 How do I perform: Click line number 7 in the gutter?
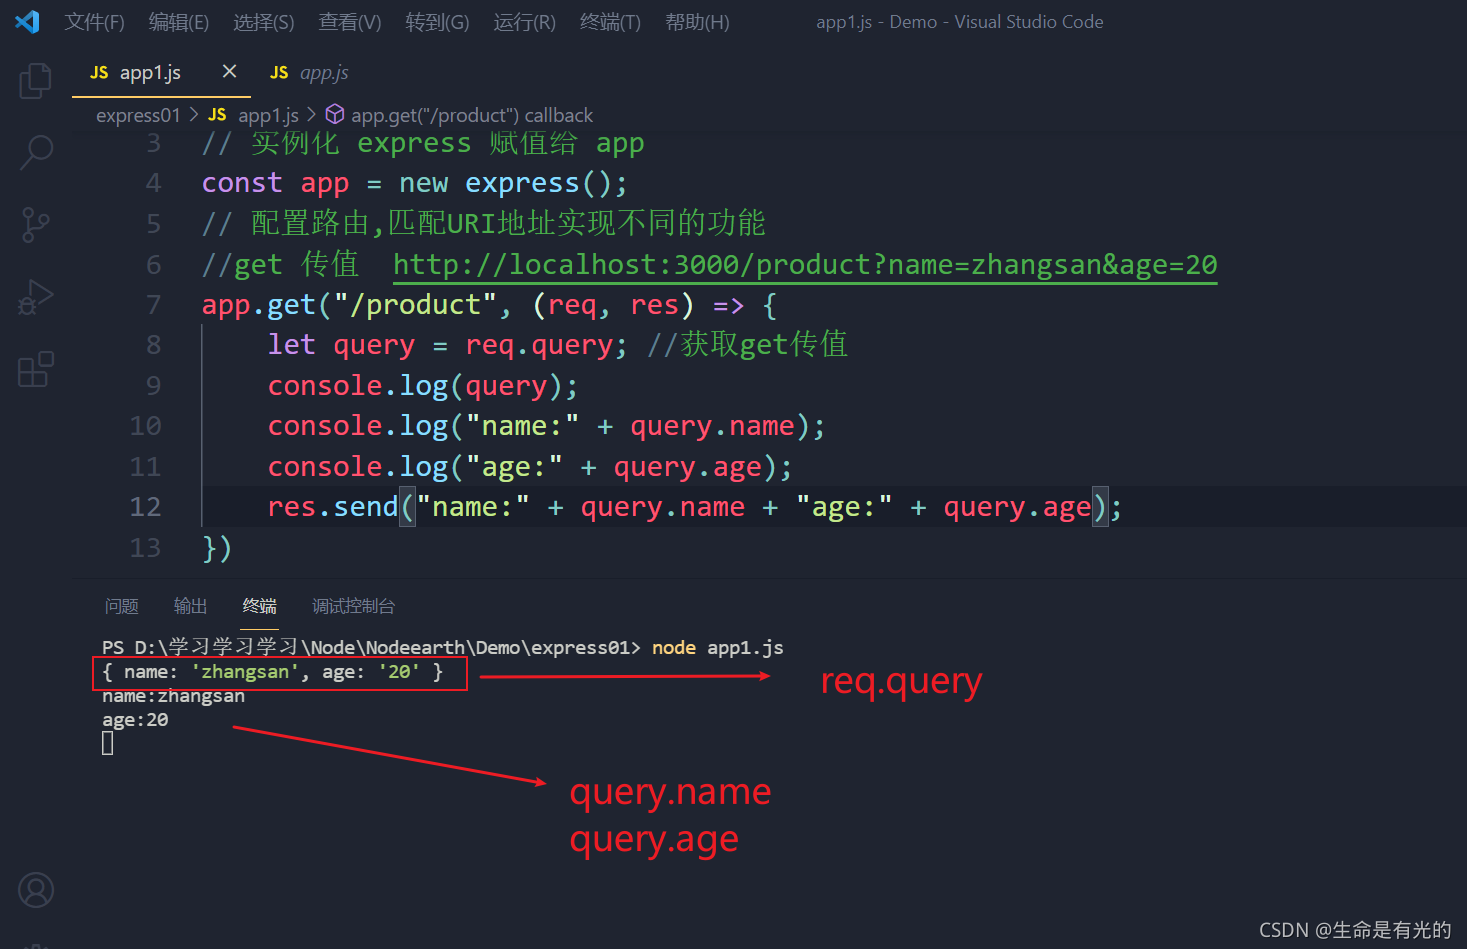pos(153,305)
